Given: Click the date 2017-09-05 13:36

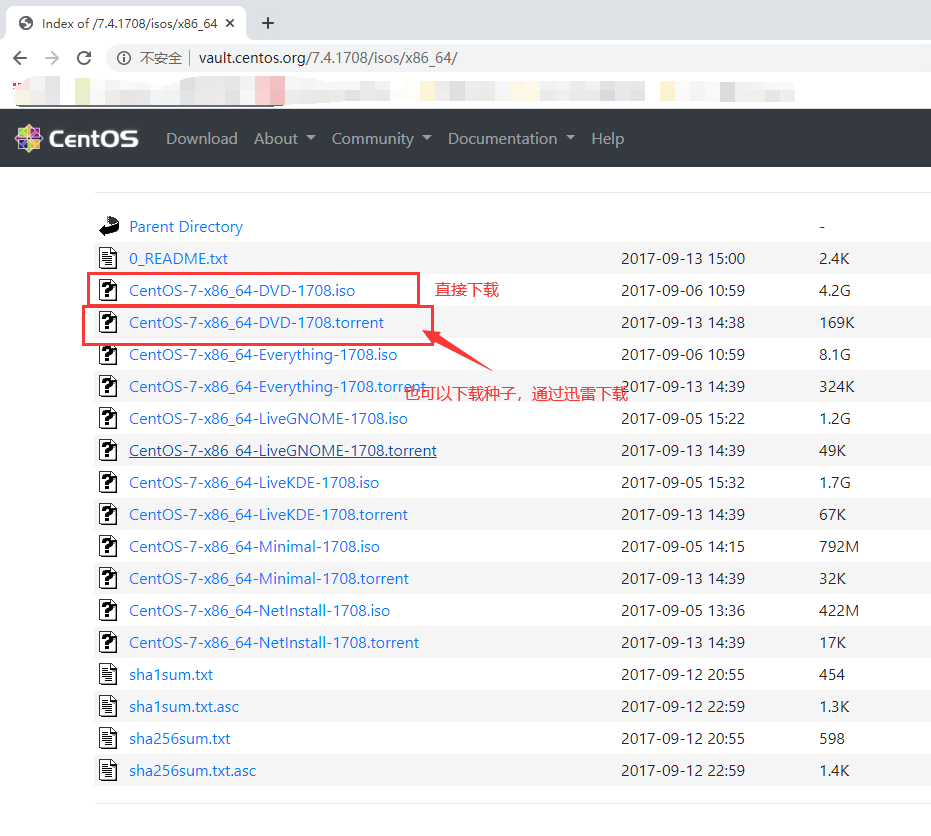Looking at the screenshot, I should (x=683, y=610).
